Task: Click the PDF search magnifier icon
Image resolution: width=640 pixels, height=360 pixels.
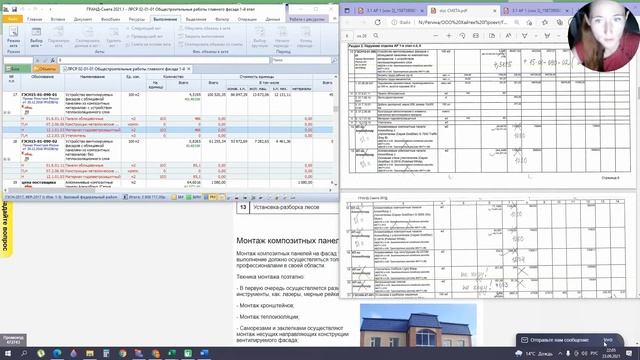Action: tap(376, 36)
